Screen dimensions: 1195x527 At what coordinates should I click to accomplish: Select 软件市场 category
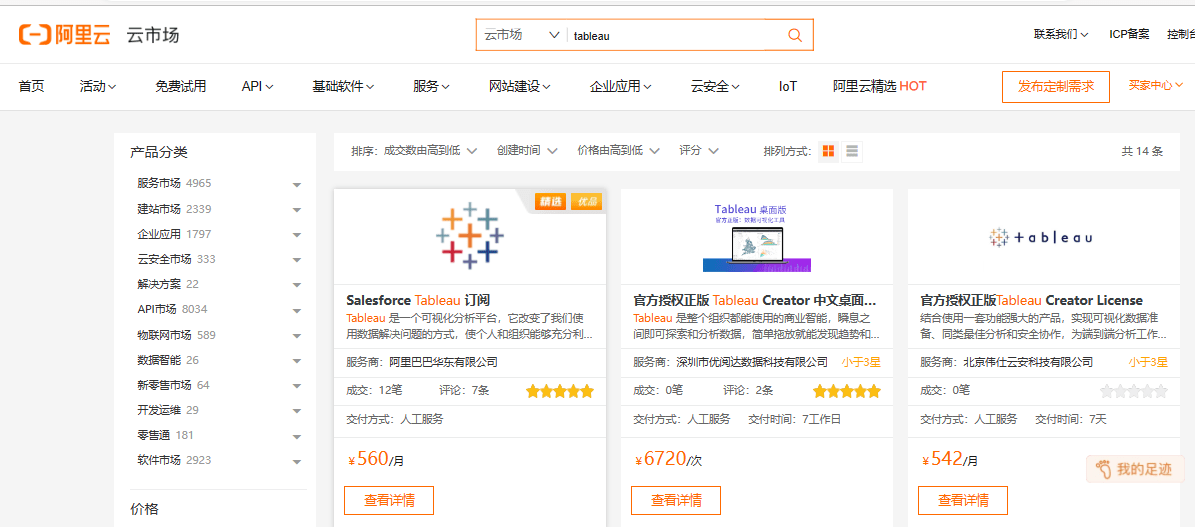click(x=159, y=460)
